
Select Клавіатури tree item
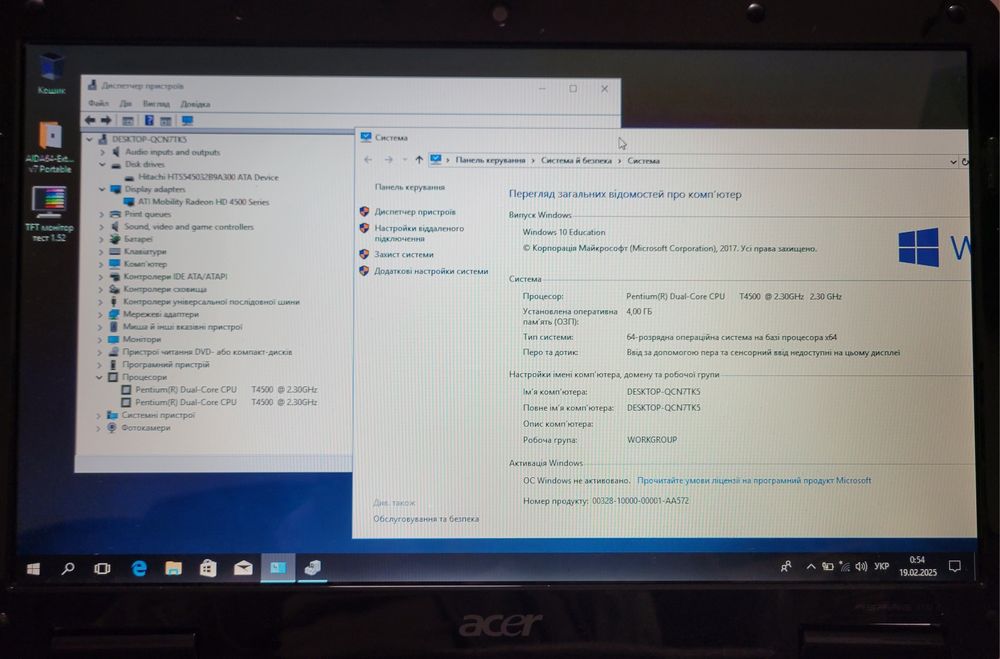(x=145, y=252)
